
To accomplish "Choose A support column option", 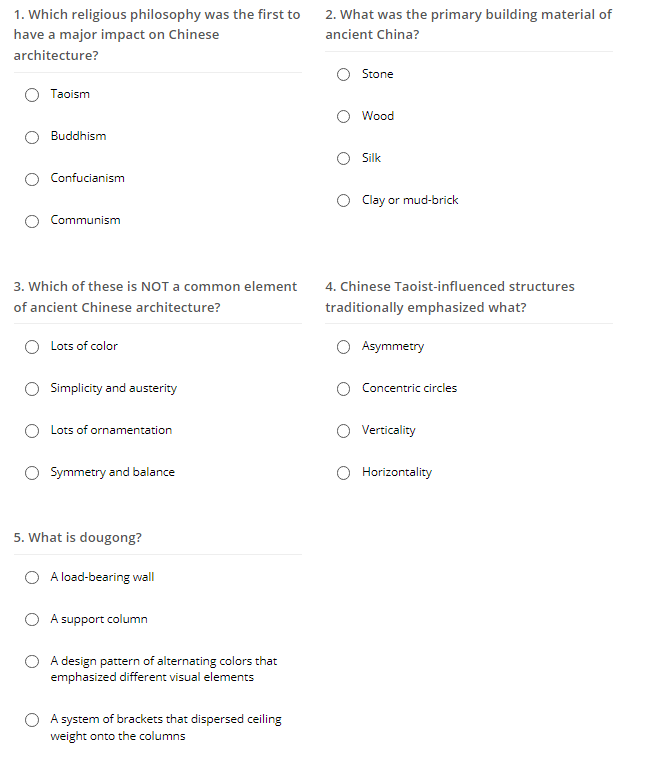I will pyautogui.click(x=32, y=619).
